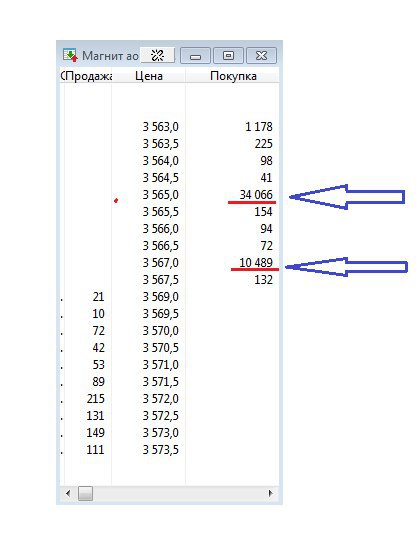Select price 3 570,0

click(161, 331)
